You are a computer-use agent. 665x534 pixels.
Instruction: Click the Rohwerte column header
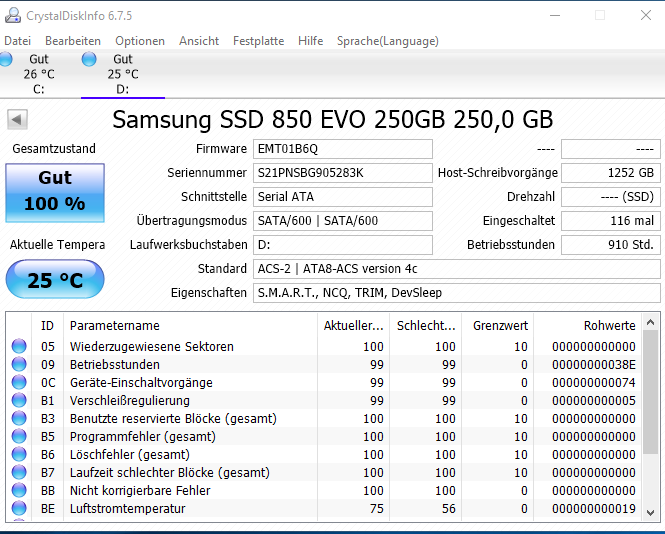coord(587,326)
